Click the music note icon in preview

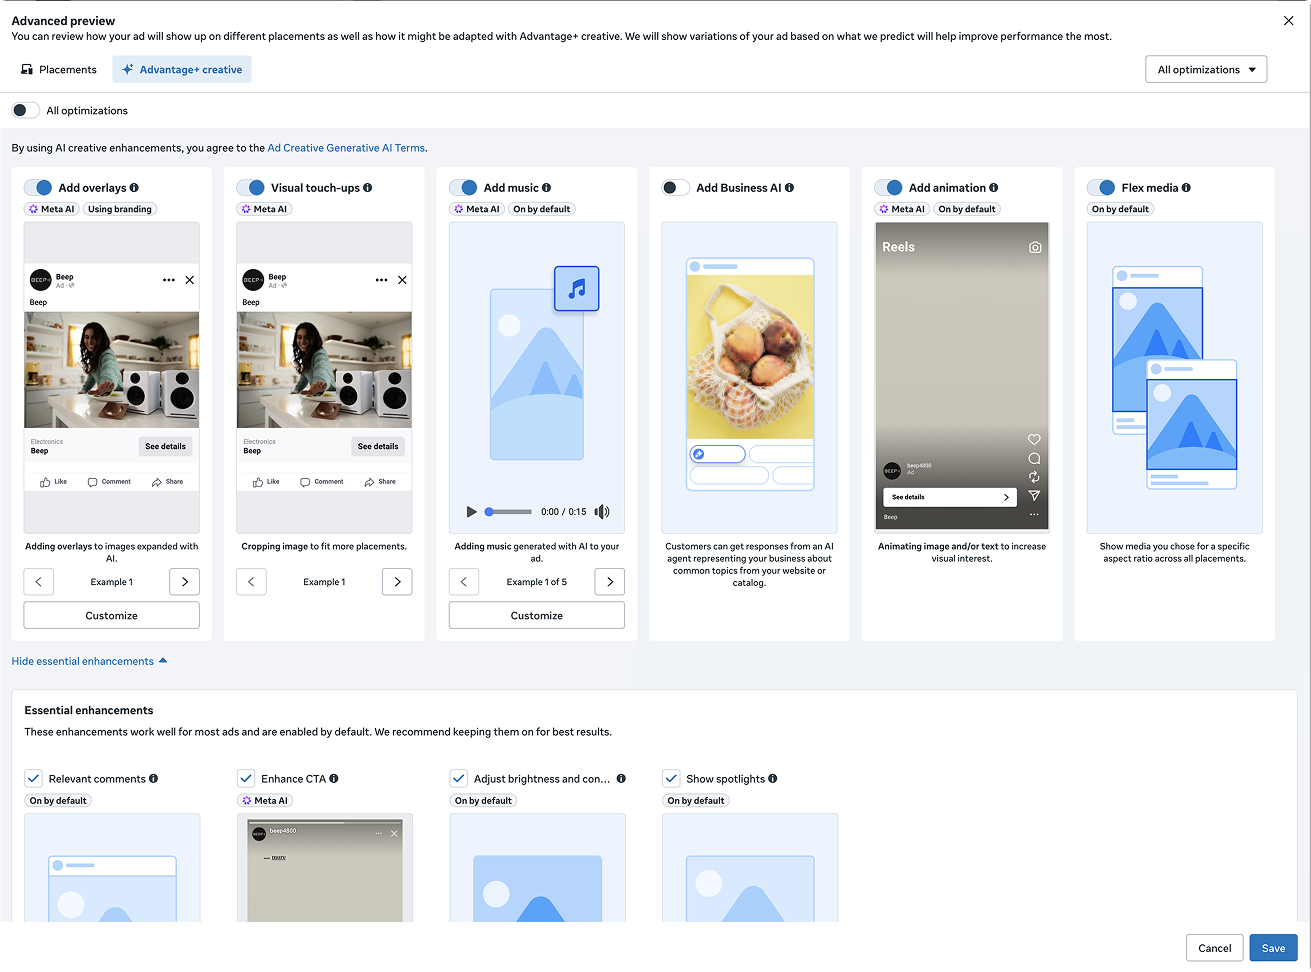[577, 289]
